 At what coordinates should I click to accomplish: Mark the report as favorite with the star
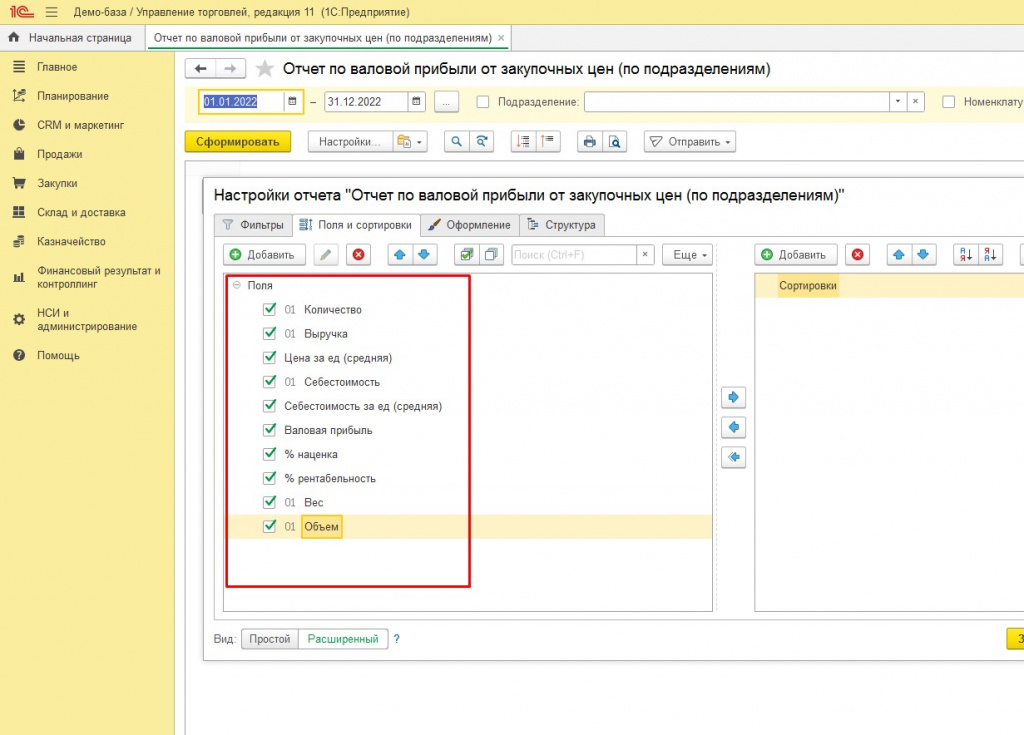click(265, 69)
